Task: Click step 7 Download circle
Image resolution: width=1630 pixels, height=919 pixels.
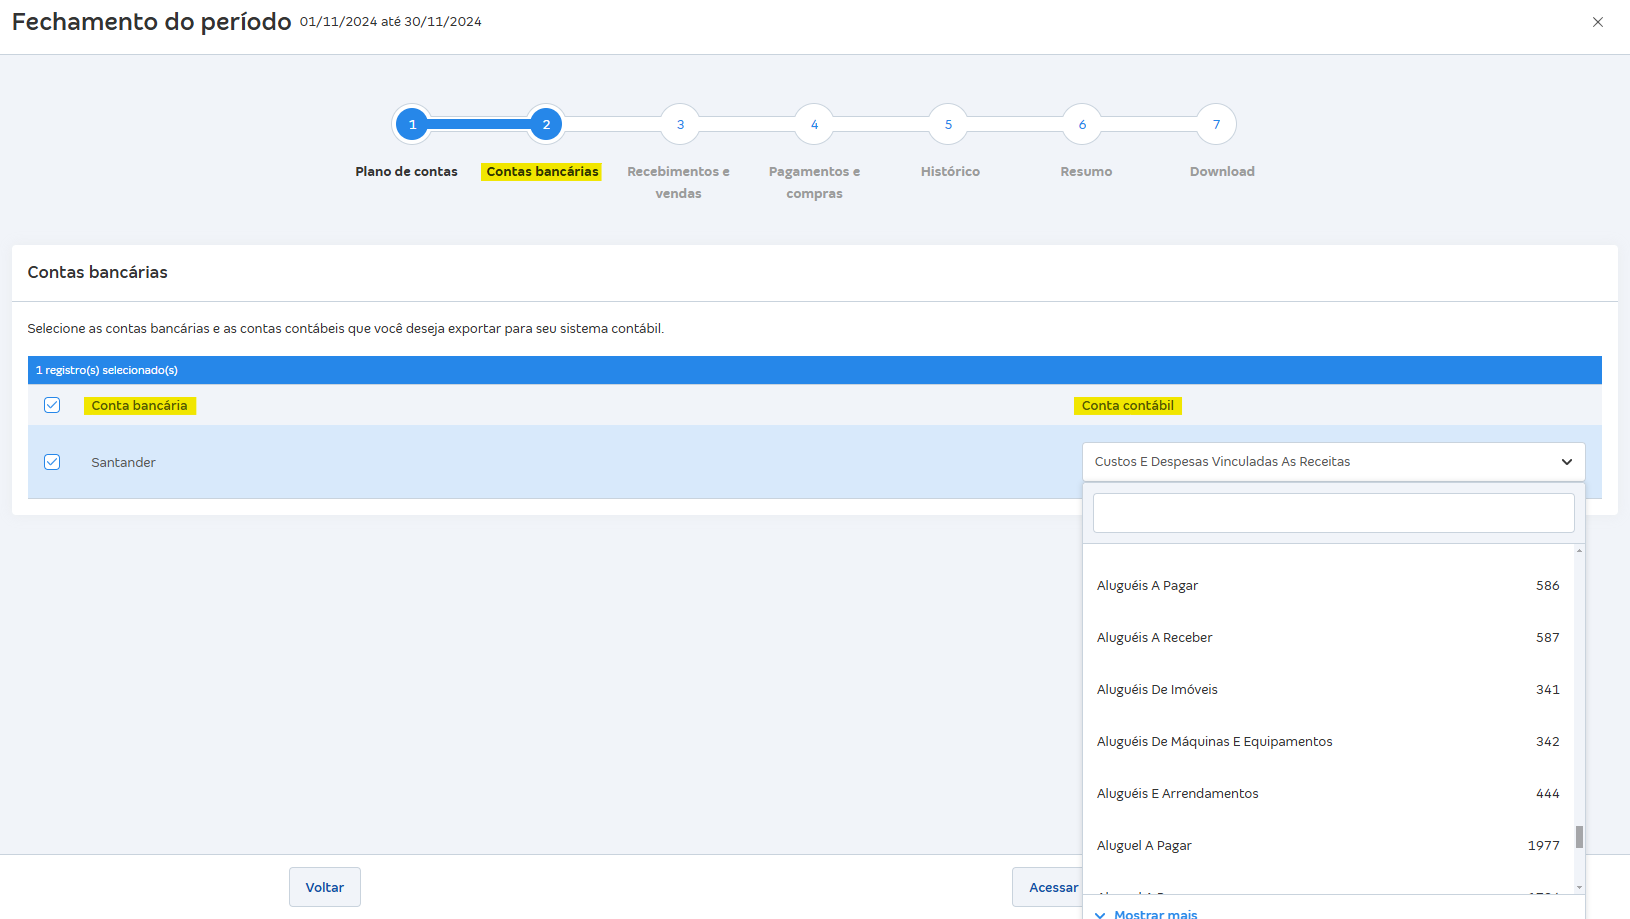Action: (1216, 125)
